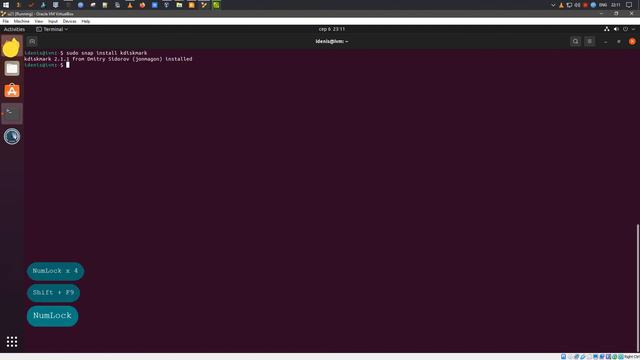The height and width of the screenshot is (360, 640).
Task: Click the network icon in Ubuntu top bar
Action: click(607, 29)
